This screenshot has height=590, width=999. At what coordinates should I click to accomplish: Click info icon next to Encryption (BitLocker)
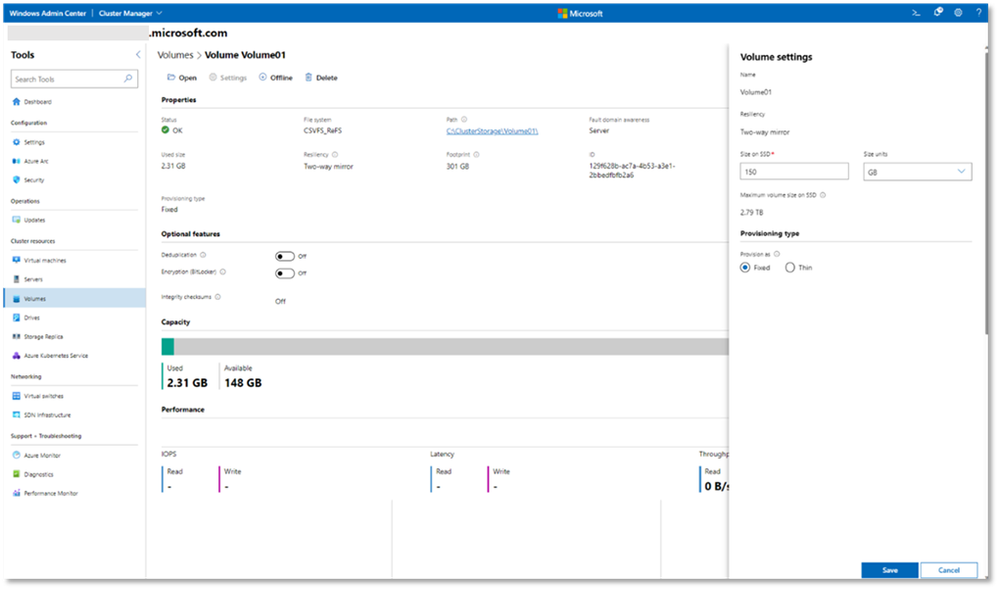[x=223, y=272]
